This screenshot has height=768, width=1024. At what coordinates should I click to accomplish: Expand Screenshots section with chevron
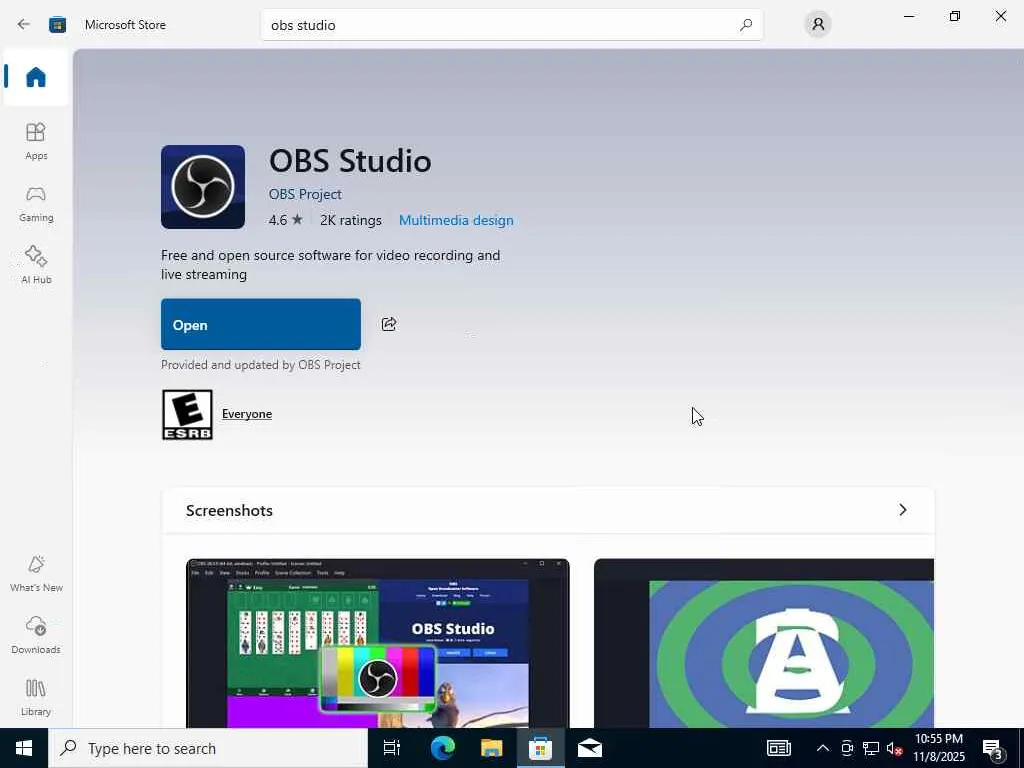[x=903, y=510]
